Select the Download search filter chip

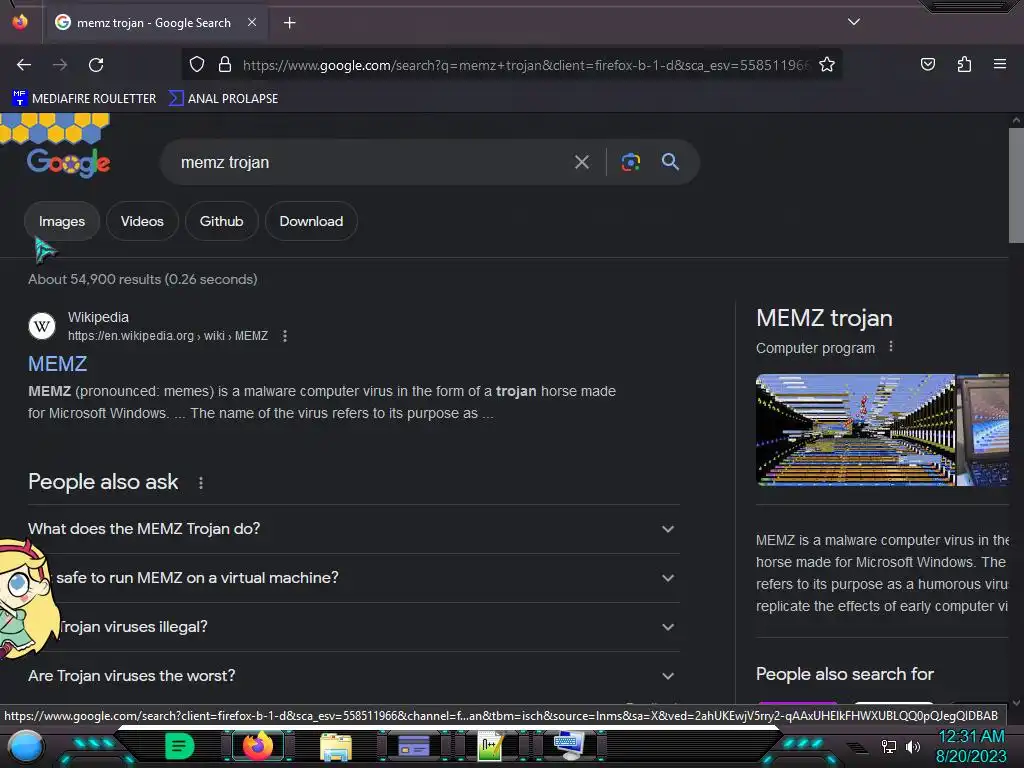pos(311,221)
